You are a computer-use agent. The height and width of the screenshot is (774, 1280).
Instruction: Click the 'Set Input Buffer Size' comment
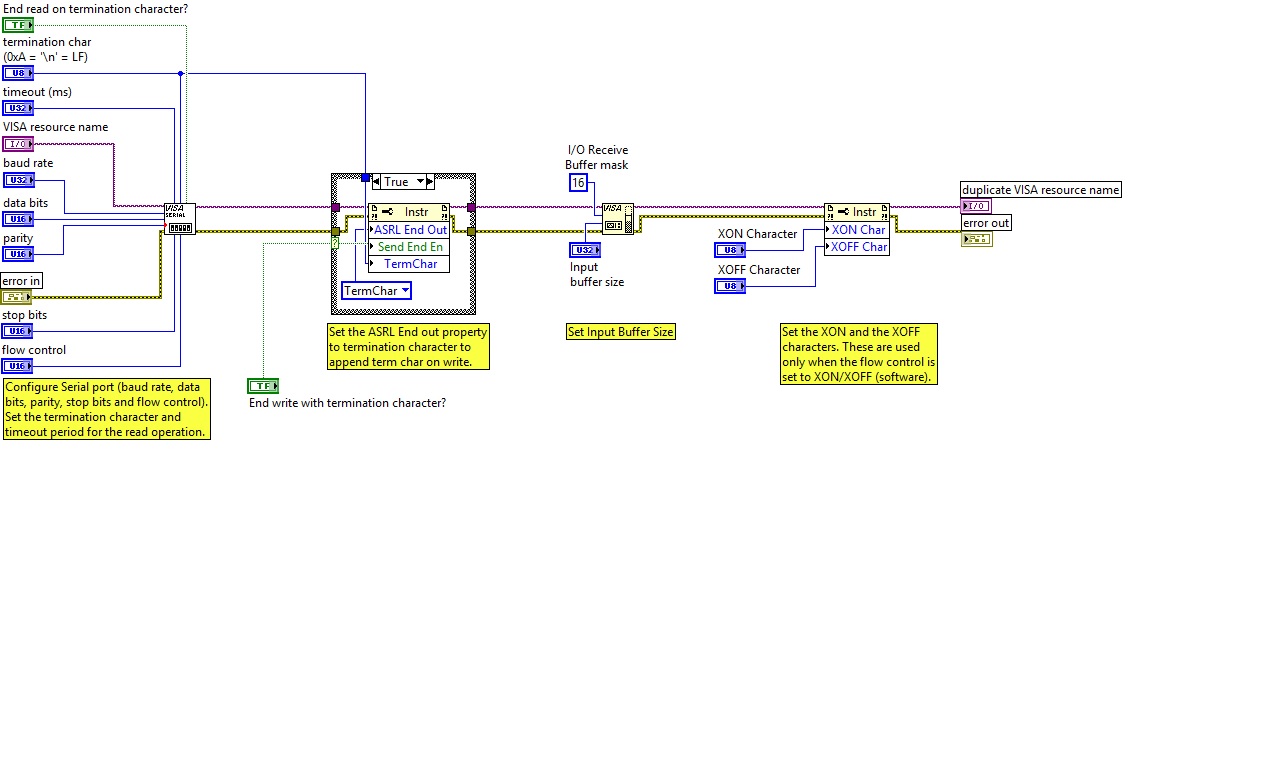621,332
